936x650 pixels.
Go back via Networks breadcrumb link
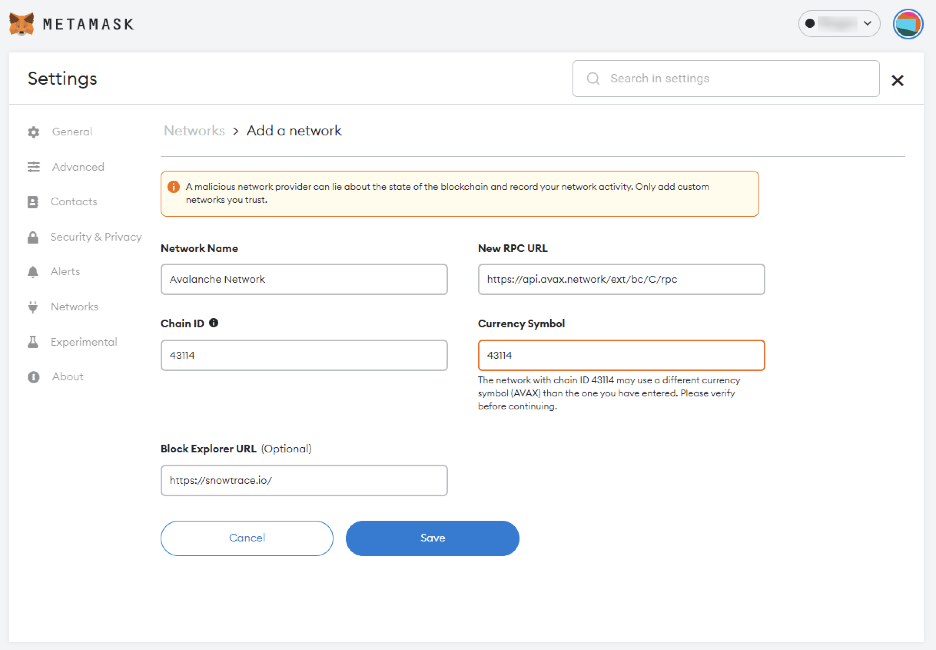coord(194,130)
